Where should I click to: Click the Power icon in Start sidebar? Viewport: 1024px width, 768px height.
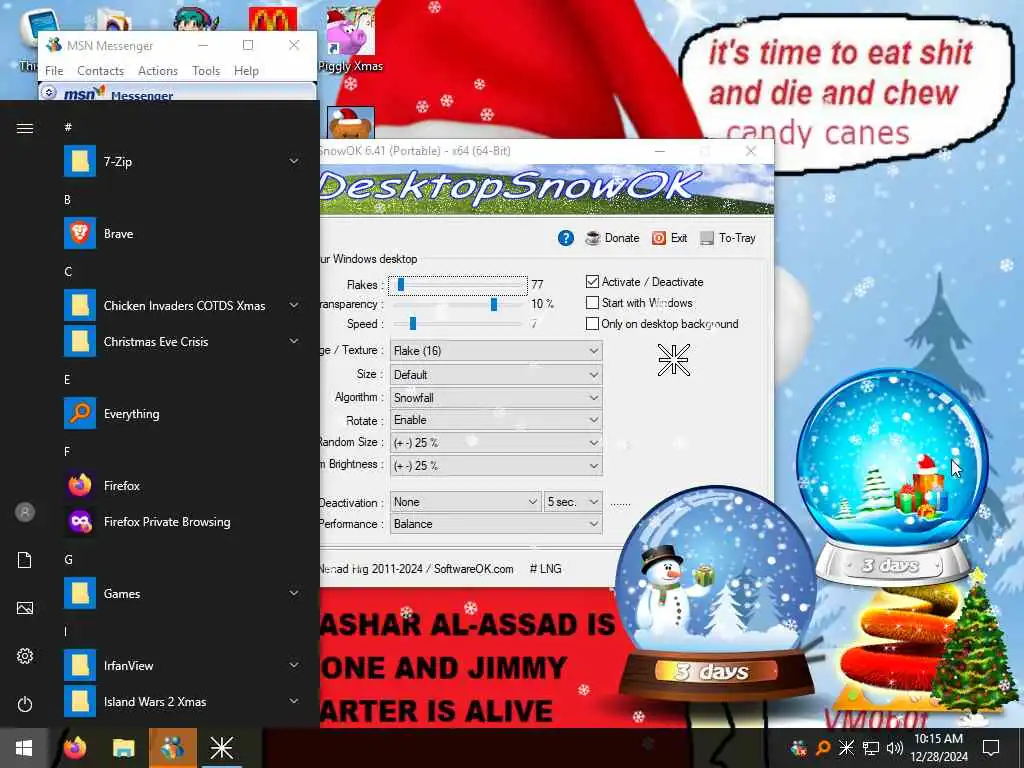25,704
